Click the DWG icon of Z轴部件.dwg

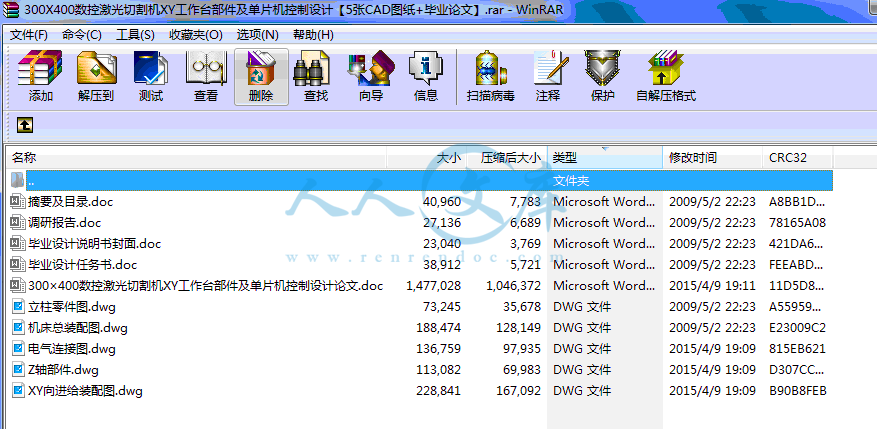point(18,370)
